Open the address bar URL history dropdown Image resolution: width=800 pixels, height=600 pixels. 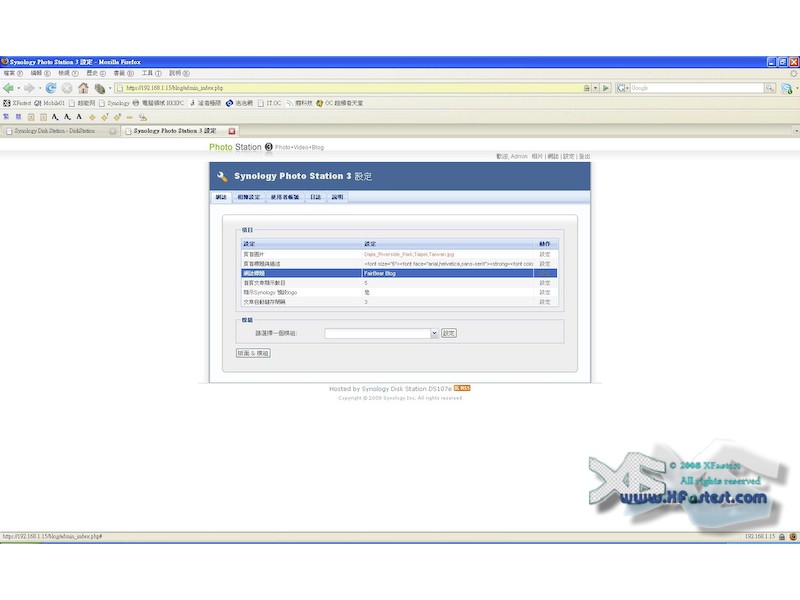(595, 88)
